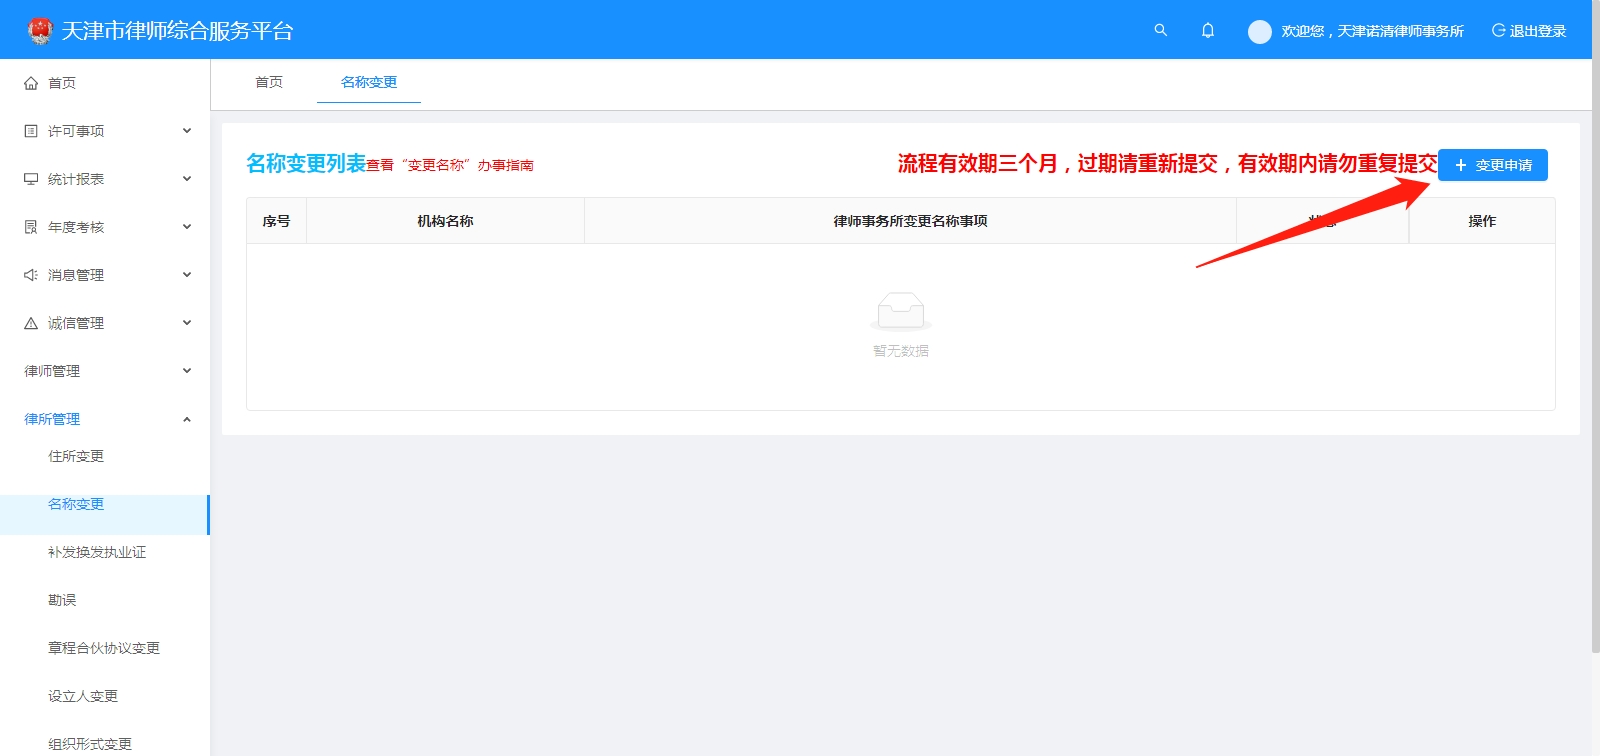Click the 变更申请 button
The height and width of the screenshot is (756, 1600).
(x=1492, y=165)
